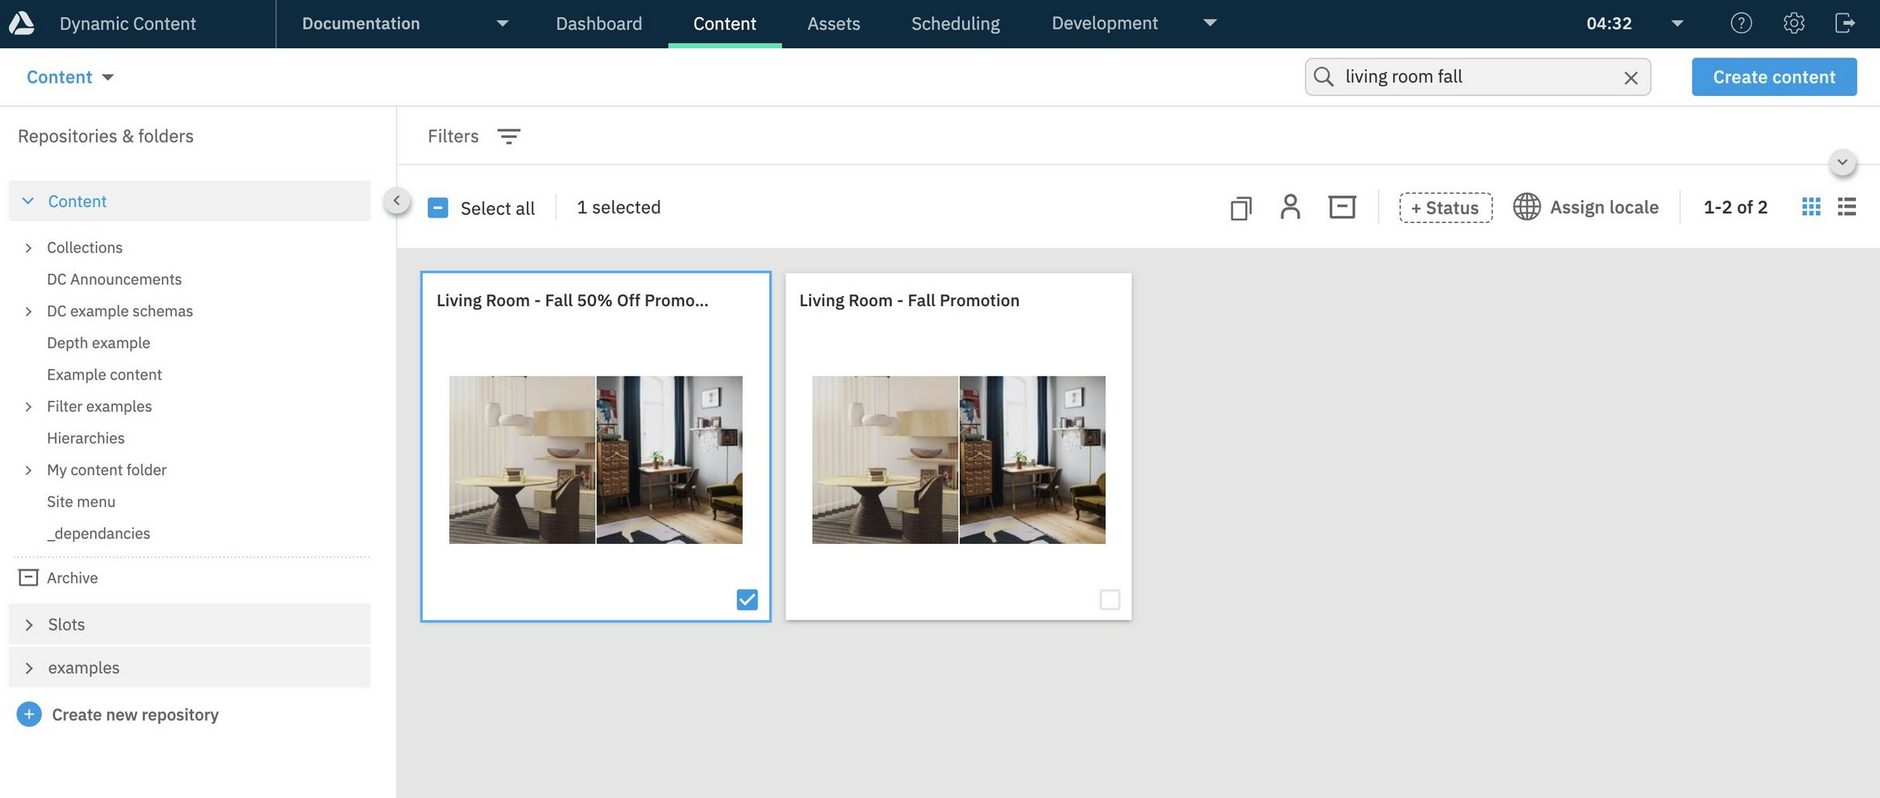Click the log out icon
1880x798 pixels.
click(1845, 23)
